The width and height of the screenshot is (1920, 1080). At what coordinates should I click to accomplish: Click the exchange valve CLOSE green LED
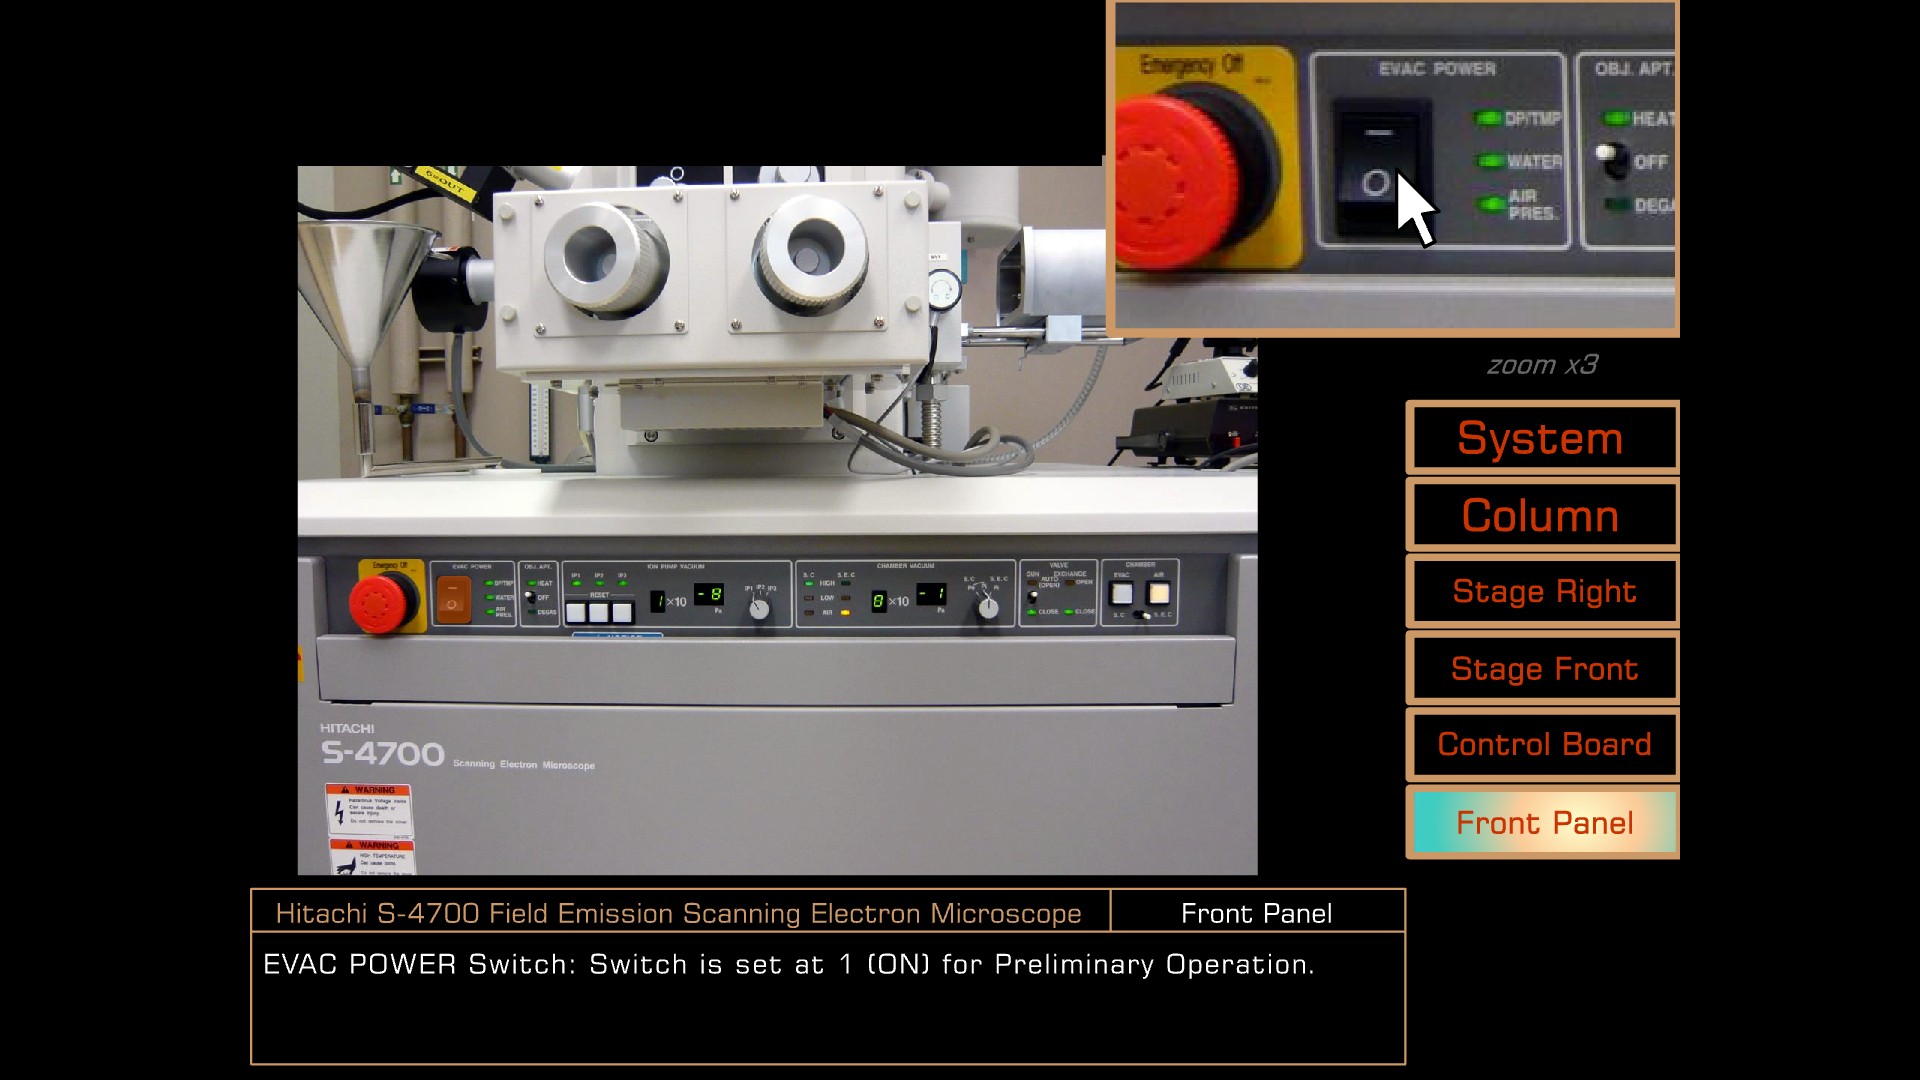point(1068,611)
